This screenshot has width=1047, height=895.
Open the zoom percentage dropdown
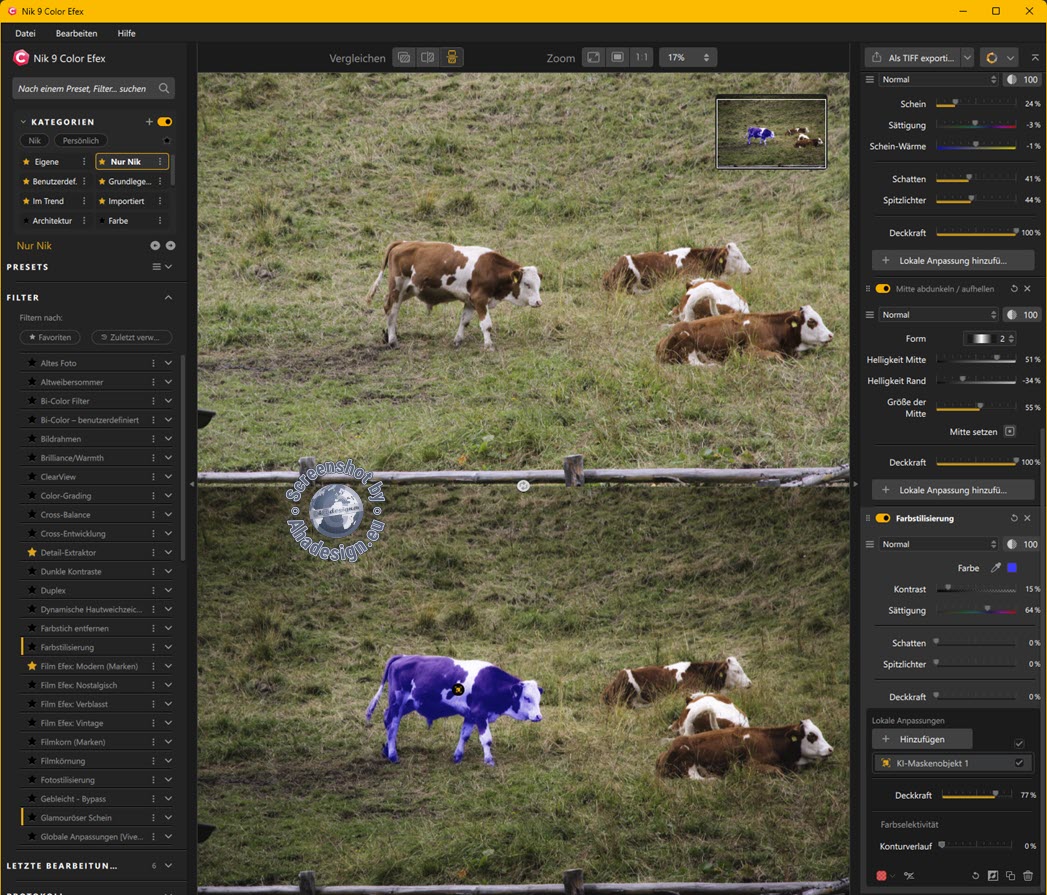tap(685, 58)
